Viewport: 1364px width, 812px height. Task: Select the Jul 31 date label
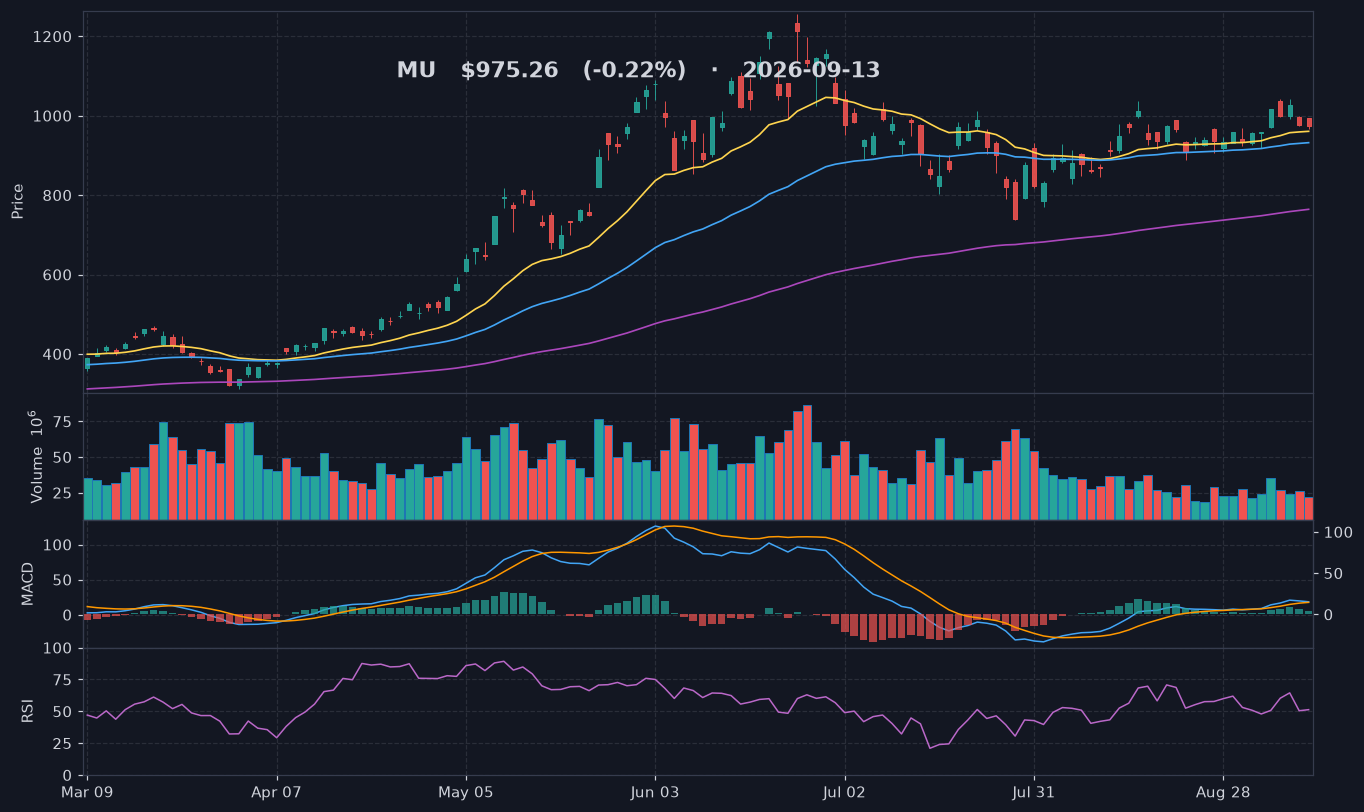[x=1034, y=793]
